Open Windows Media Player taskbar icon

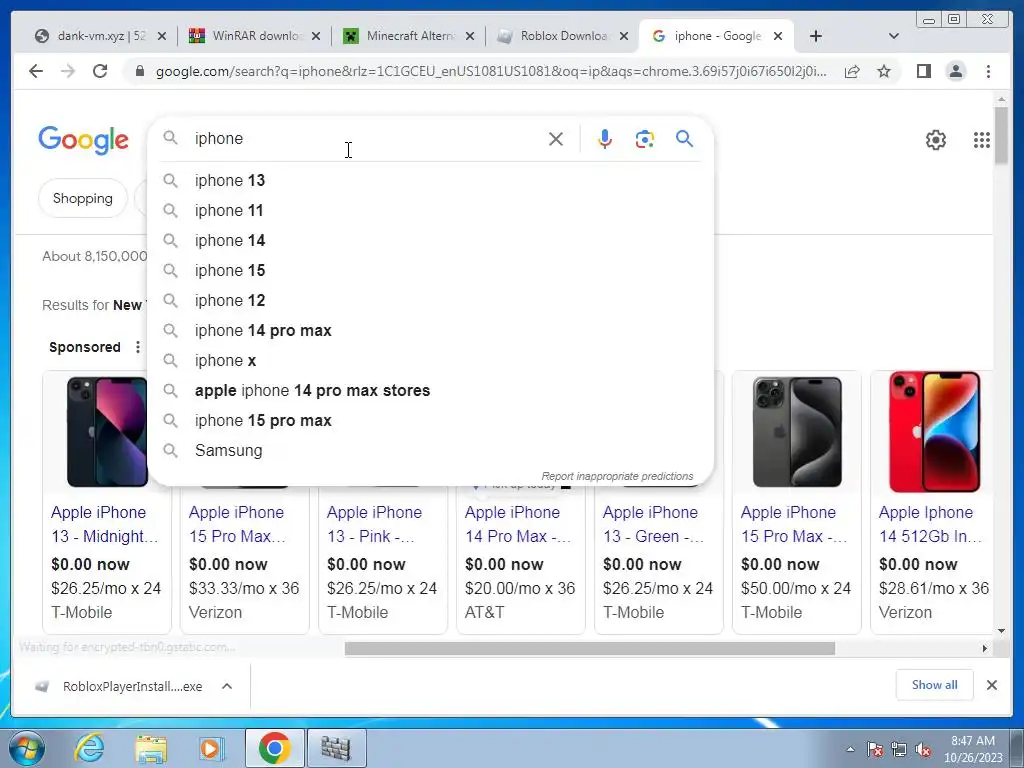click(x=211, y=748)
